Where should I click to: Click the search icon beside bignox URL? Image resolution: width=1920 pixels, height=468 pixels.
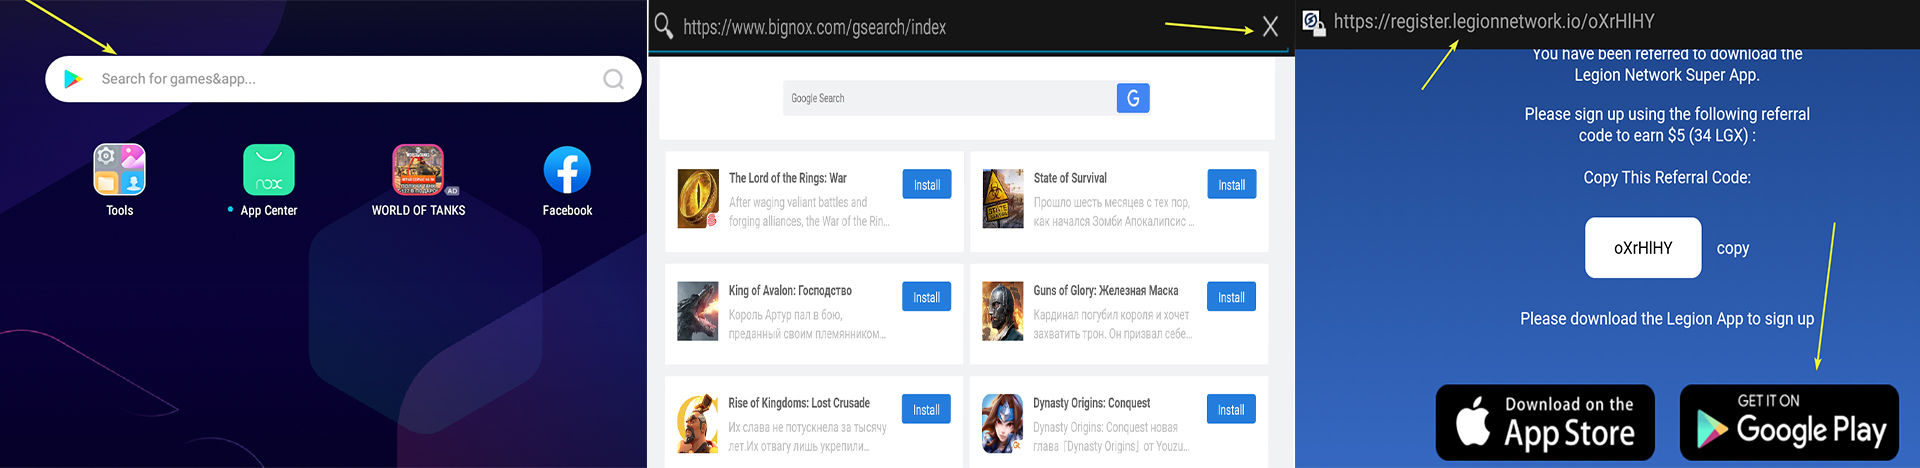663,26
